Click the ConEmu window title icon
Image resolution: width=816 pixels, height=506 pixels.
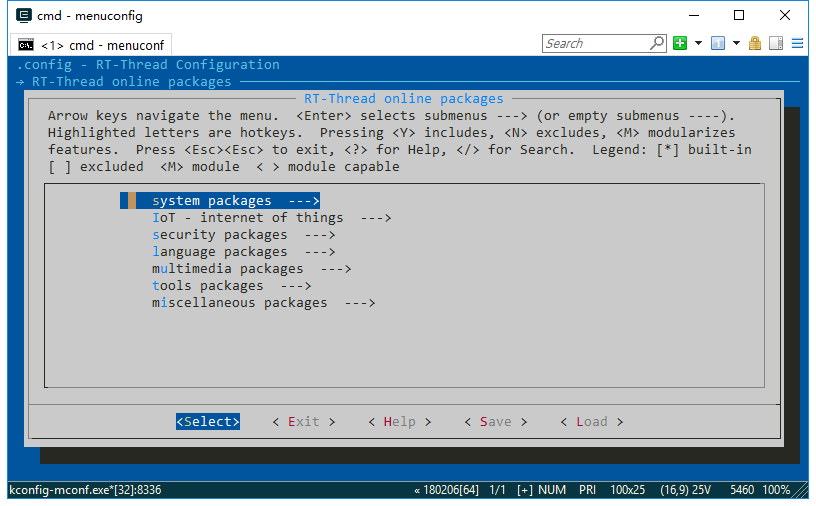click(x=24, y=15)
